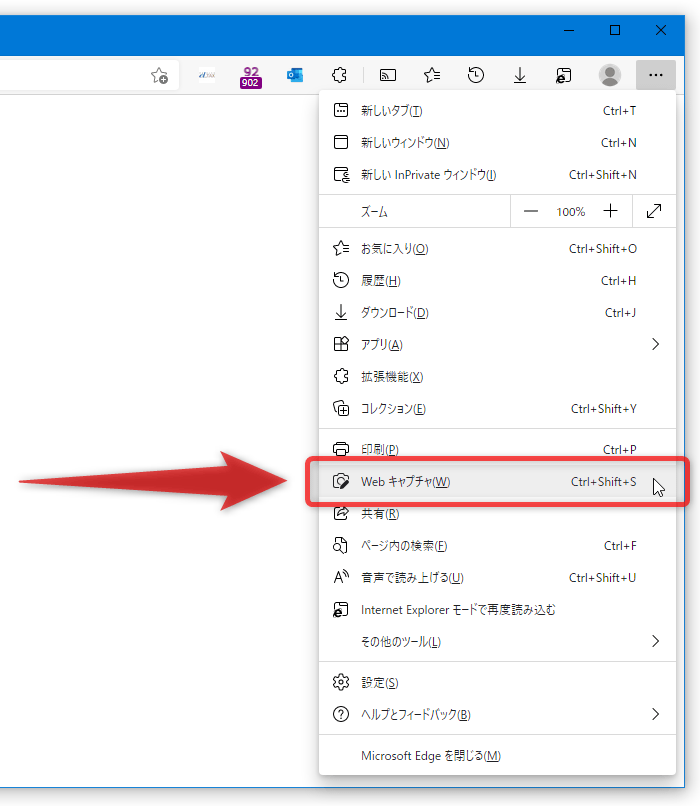Open ページ内の検索(F)
Viewport: 700px width, 806px height.
497,545
